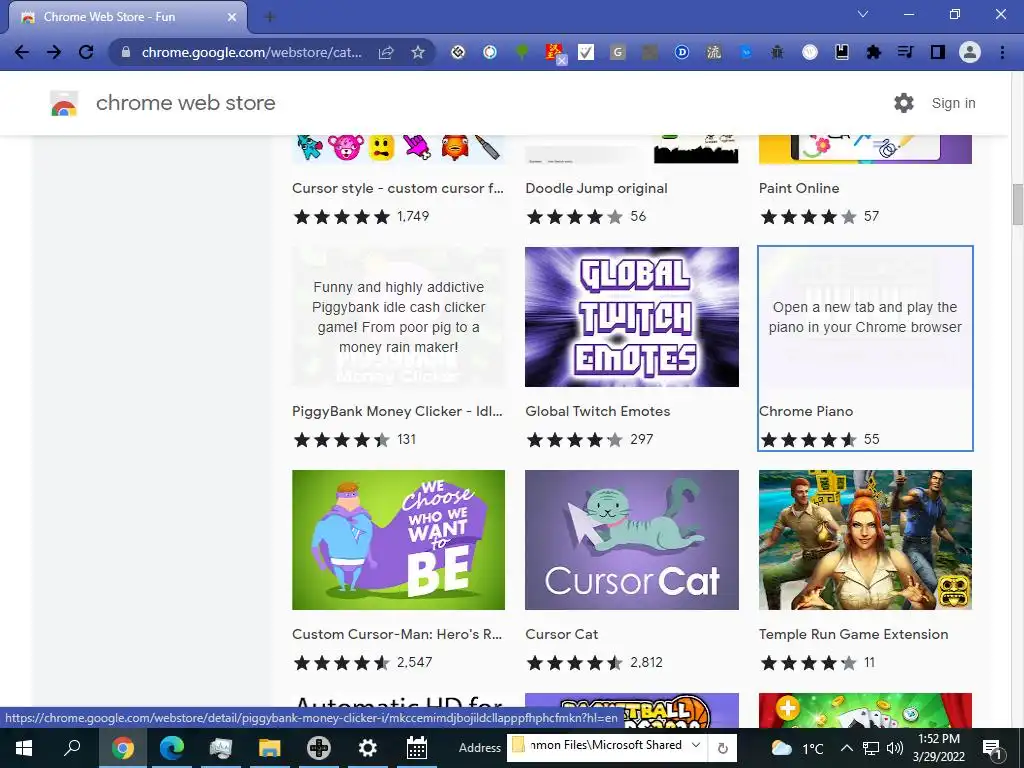Viewport: 1024px width, 768px height.
Task: Open File Explorer from the taskbar
Action: pyautogui.click(x=270, y=748)
